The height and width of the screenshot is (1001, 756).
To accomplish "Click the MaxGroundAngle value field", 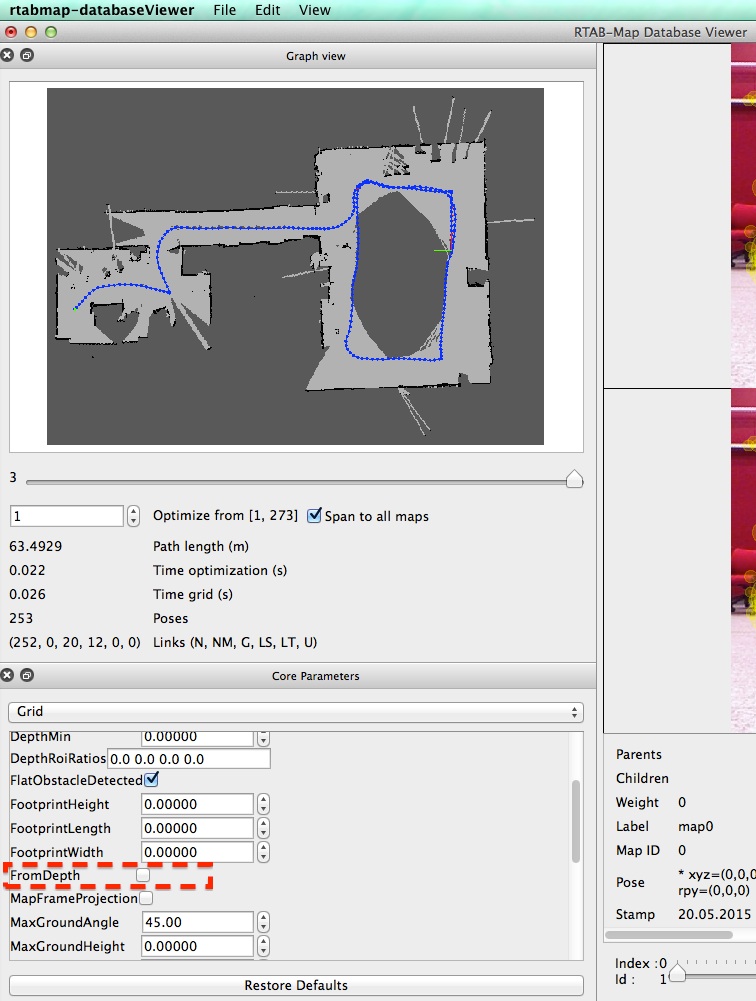I will click(198, 922).
